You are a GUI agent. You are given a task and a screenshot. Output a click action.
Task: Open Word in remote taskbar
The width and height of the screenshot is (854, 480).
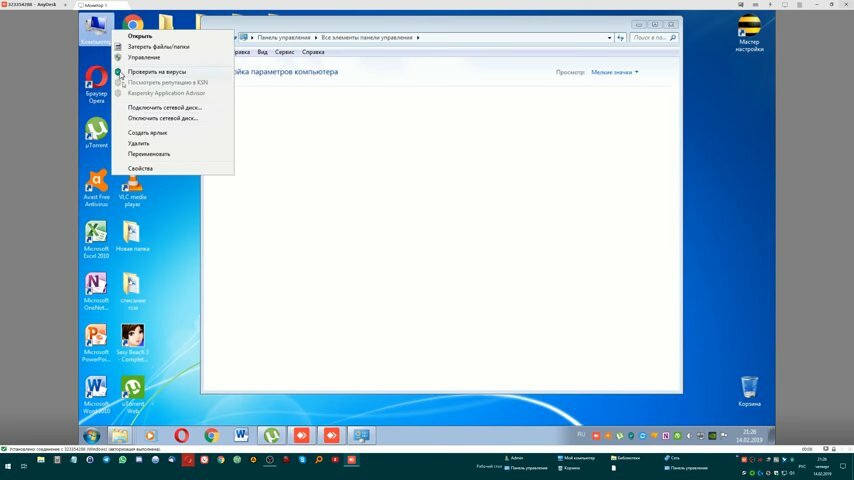[241, 435]
